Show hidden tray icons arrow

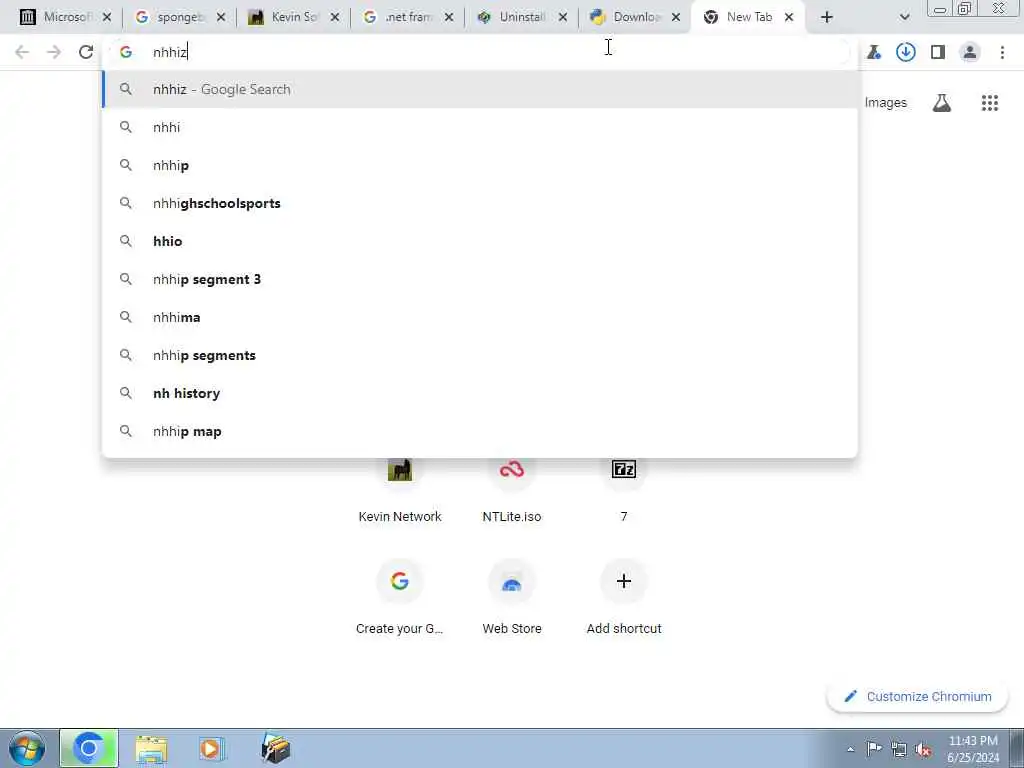pos(850,750)
